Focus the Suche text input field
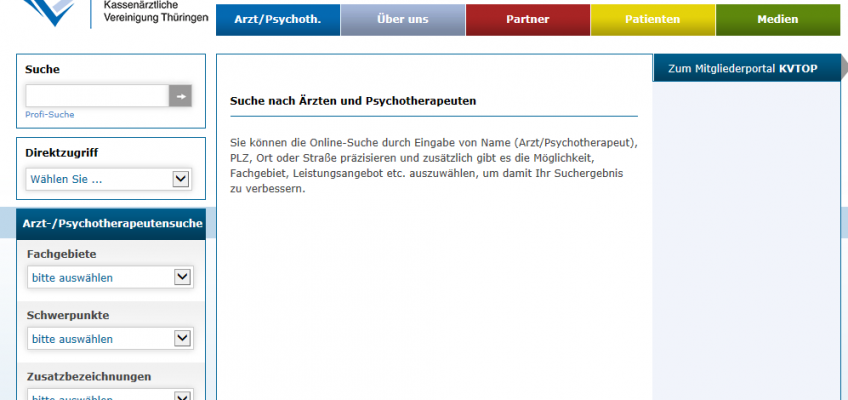 pos(97,96)
